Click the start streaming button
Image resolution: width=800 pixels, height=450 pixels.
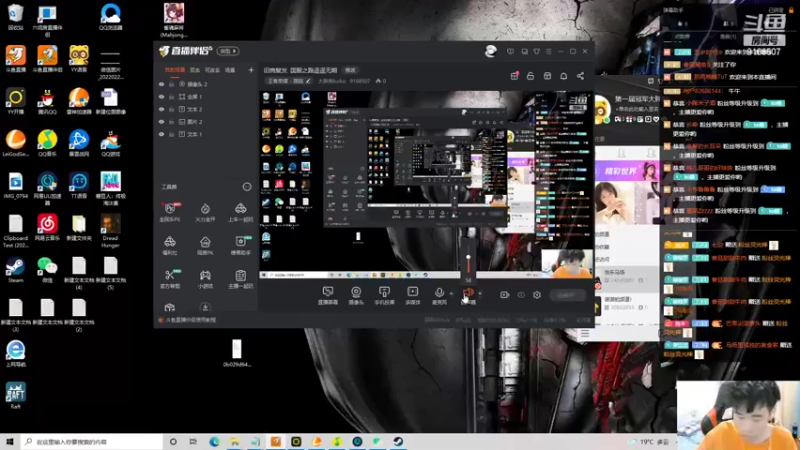tap(567, 295)
